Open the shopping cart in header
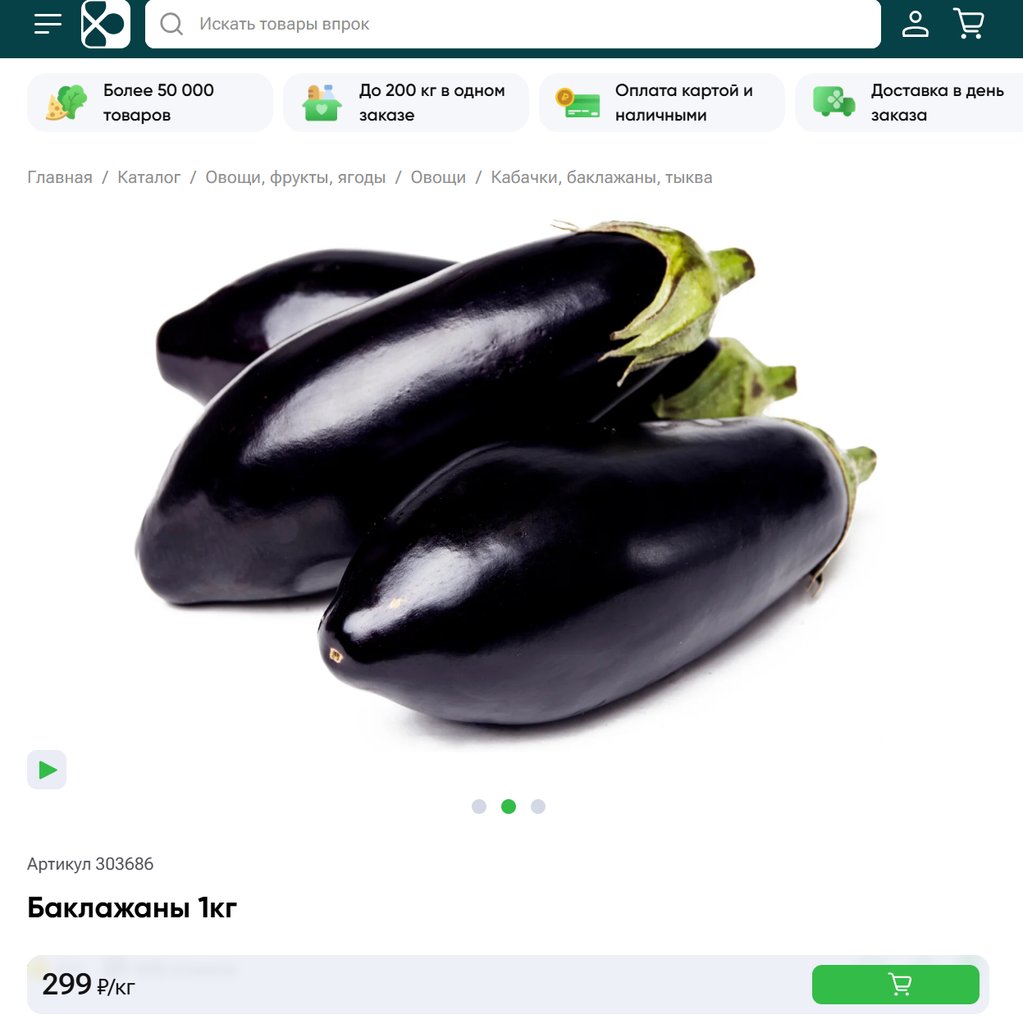Screen dimensions: 1023x1024 [969, 24]
